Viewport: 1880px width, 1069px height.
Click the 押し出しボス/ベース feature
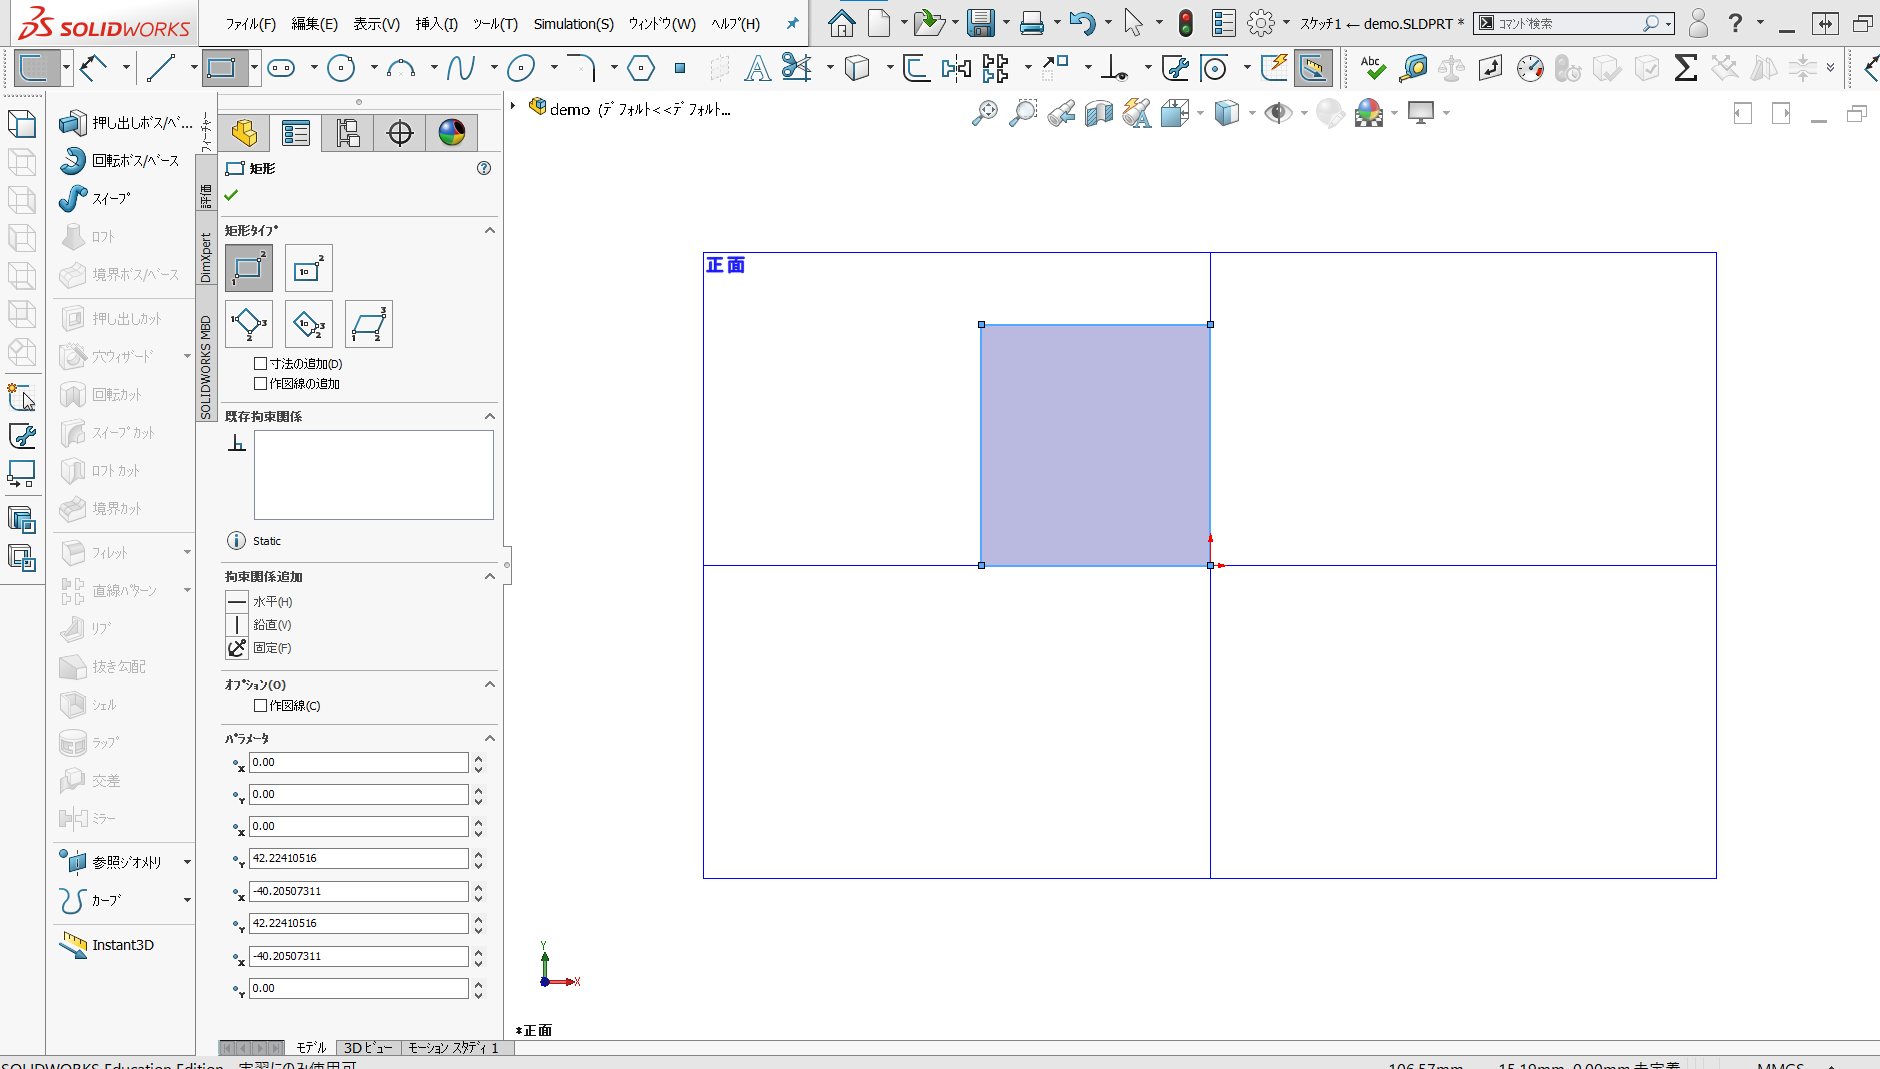click(x=125, y=123)
